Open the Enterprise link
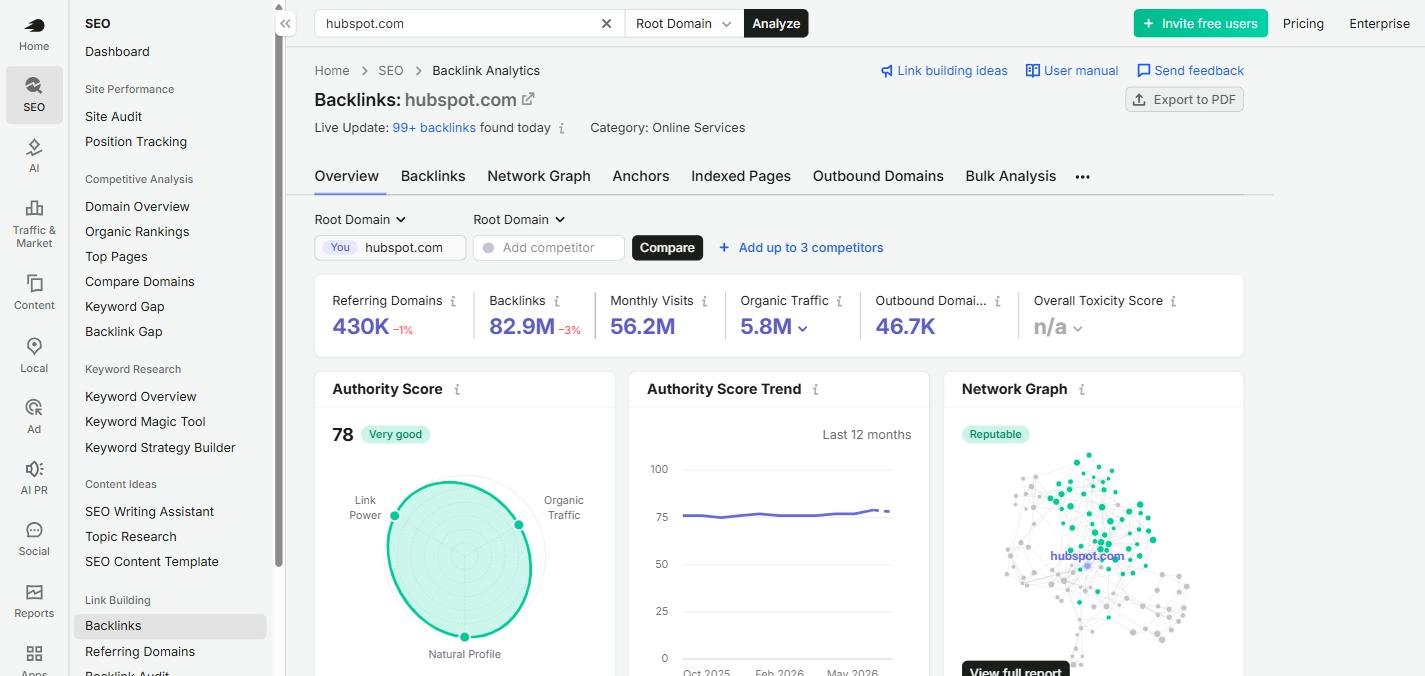 pos(1379,23)
